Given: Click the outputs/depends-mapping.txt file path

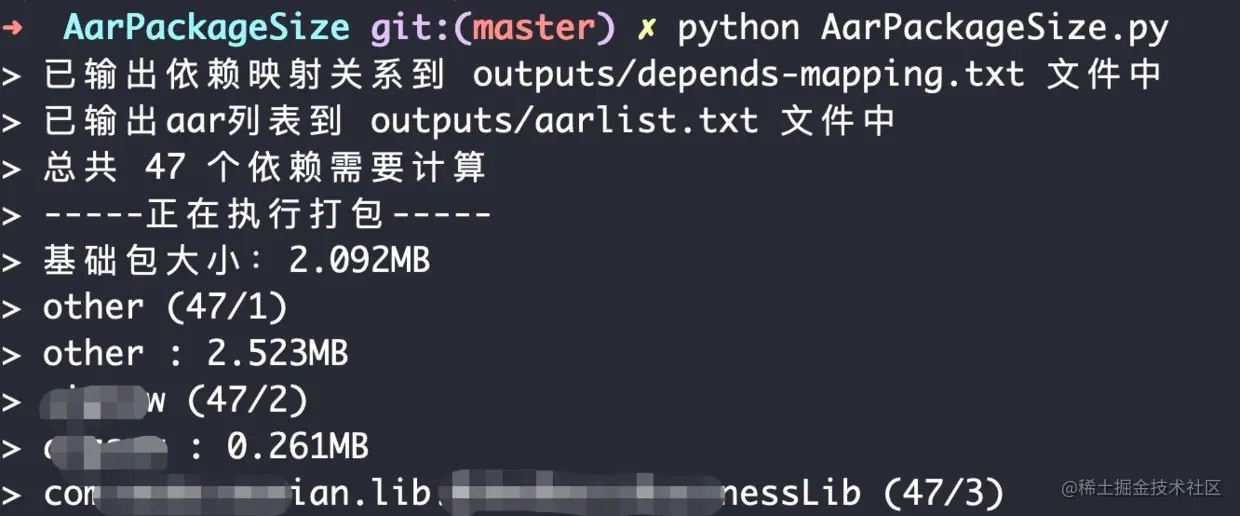Looking at the screenshot, I should click(x=749, y=74).
